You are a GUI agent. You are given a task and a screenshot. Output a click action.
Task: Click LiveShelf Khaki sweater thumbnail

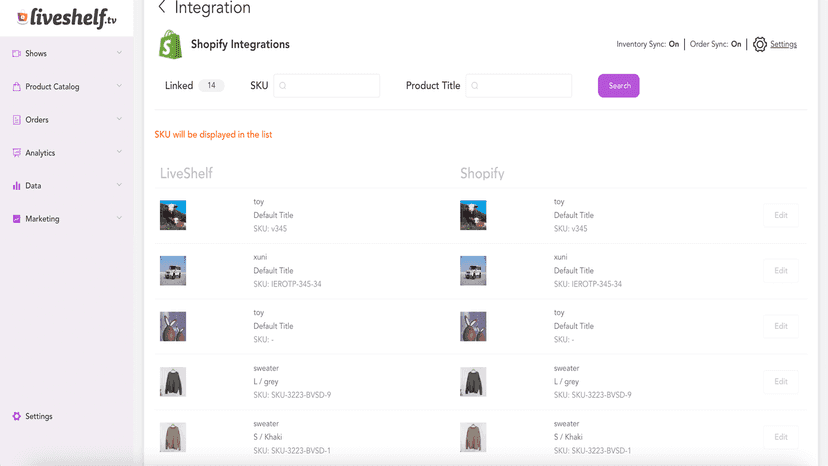pos(173,437)
